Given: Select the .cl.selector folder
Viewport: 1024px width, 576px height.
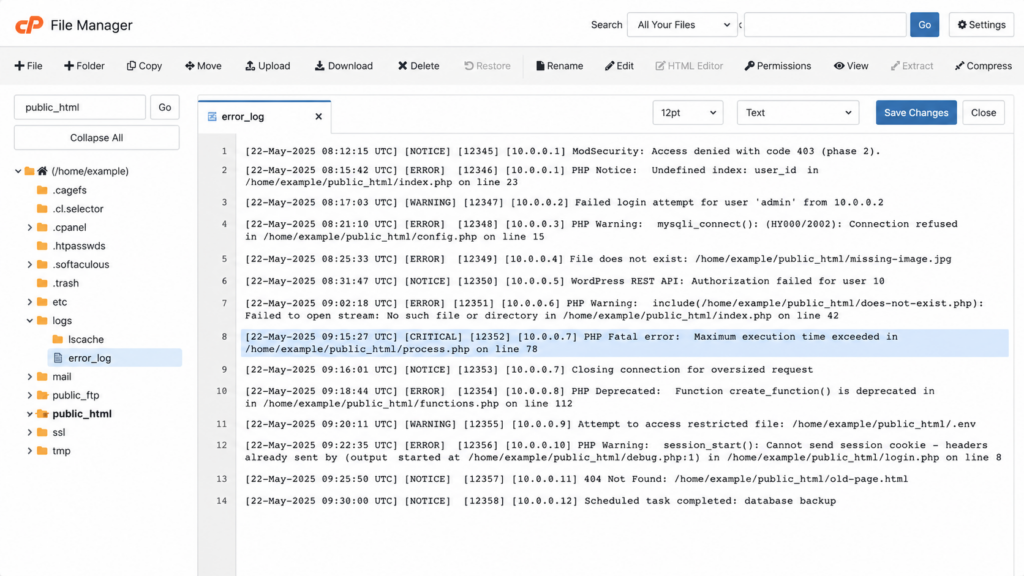Looking at the screenshot, I should [x=78, y=209].
